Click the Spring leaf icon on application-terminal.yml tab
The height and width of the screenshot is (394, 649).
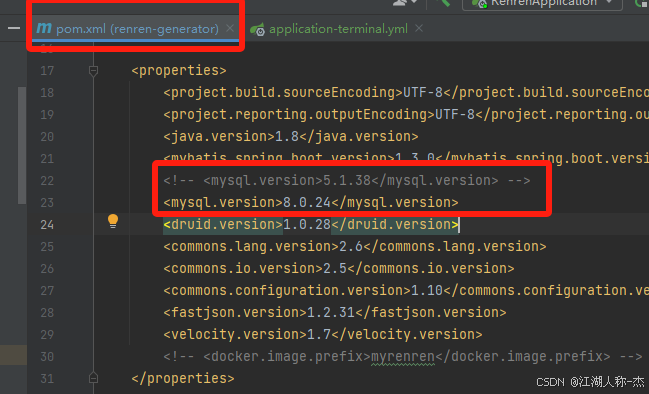pyautogui.click(x=257, y=29)
